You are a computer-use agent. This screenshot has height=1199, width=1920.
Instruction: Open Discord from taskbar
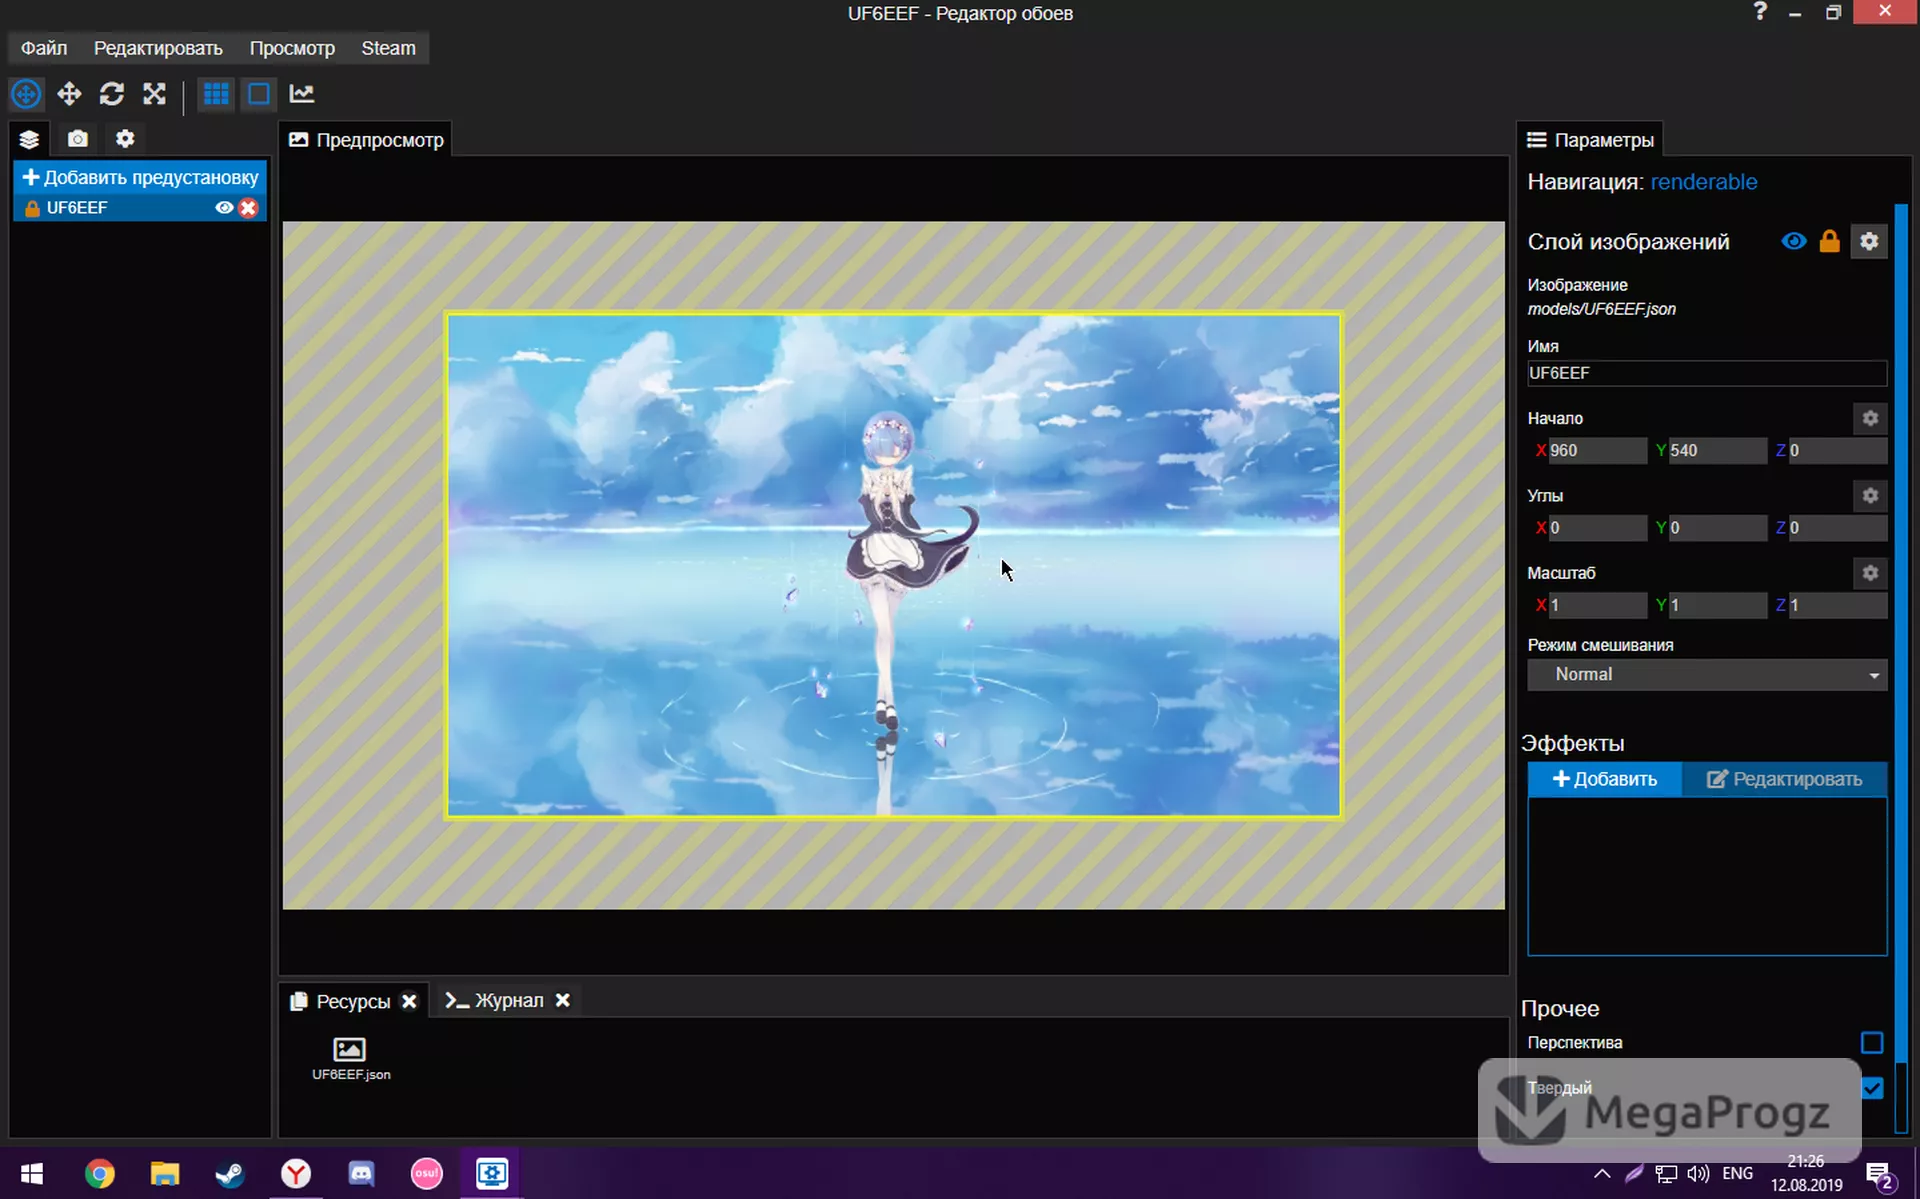click(361, 1173)
